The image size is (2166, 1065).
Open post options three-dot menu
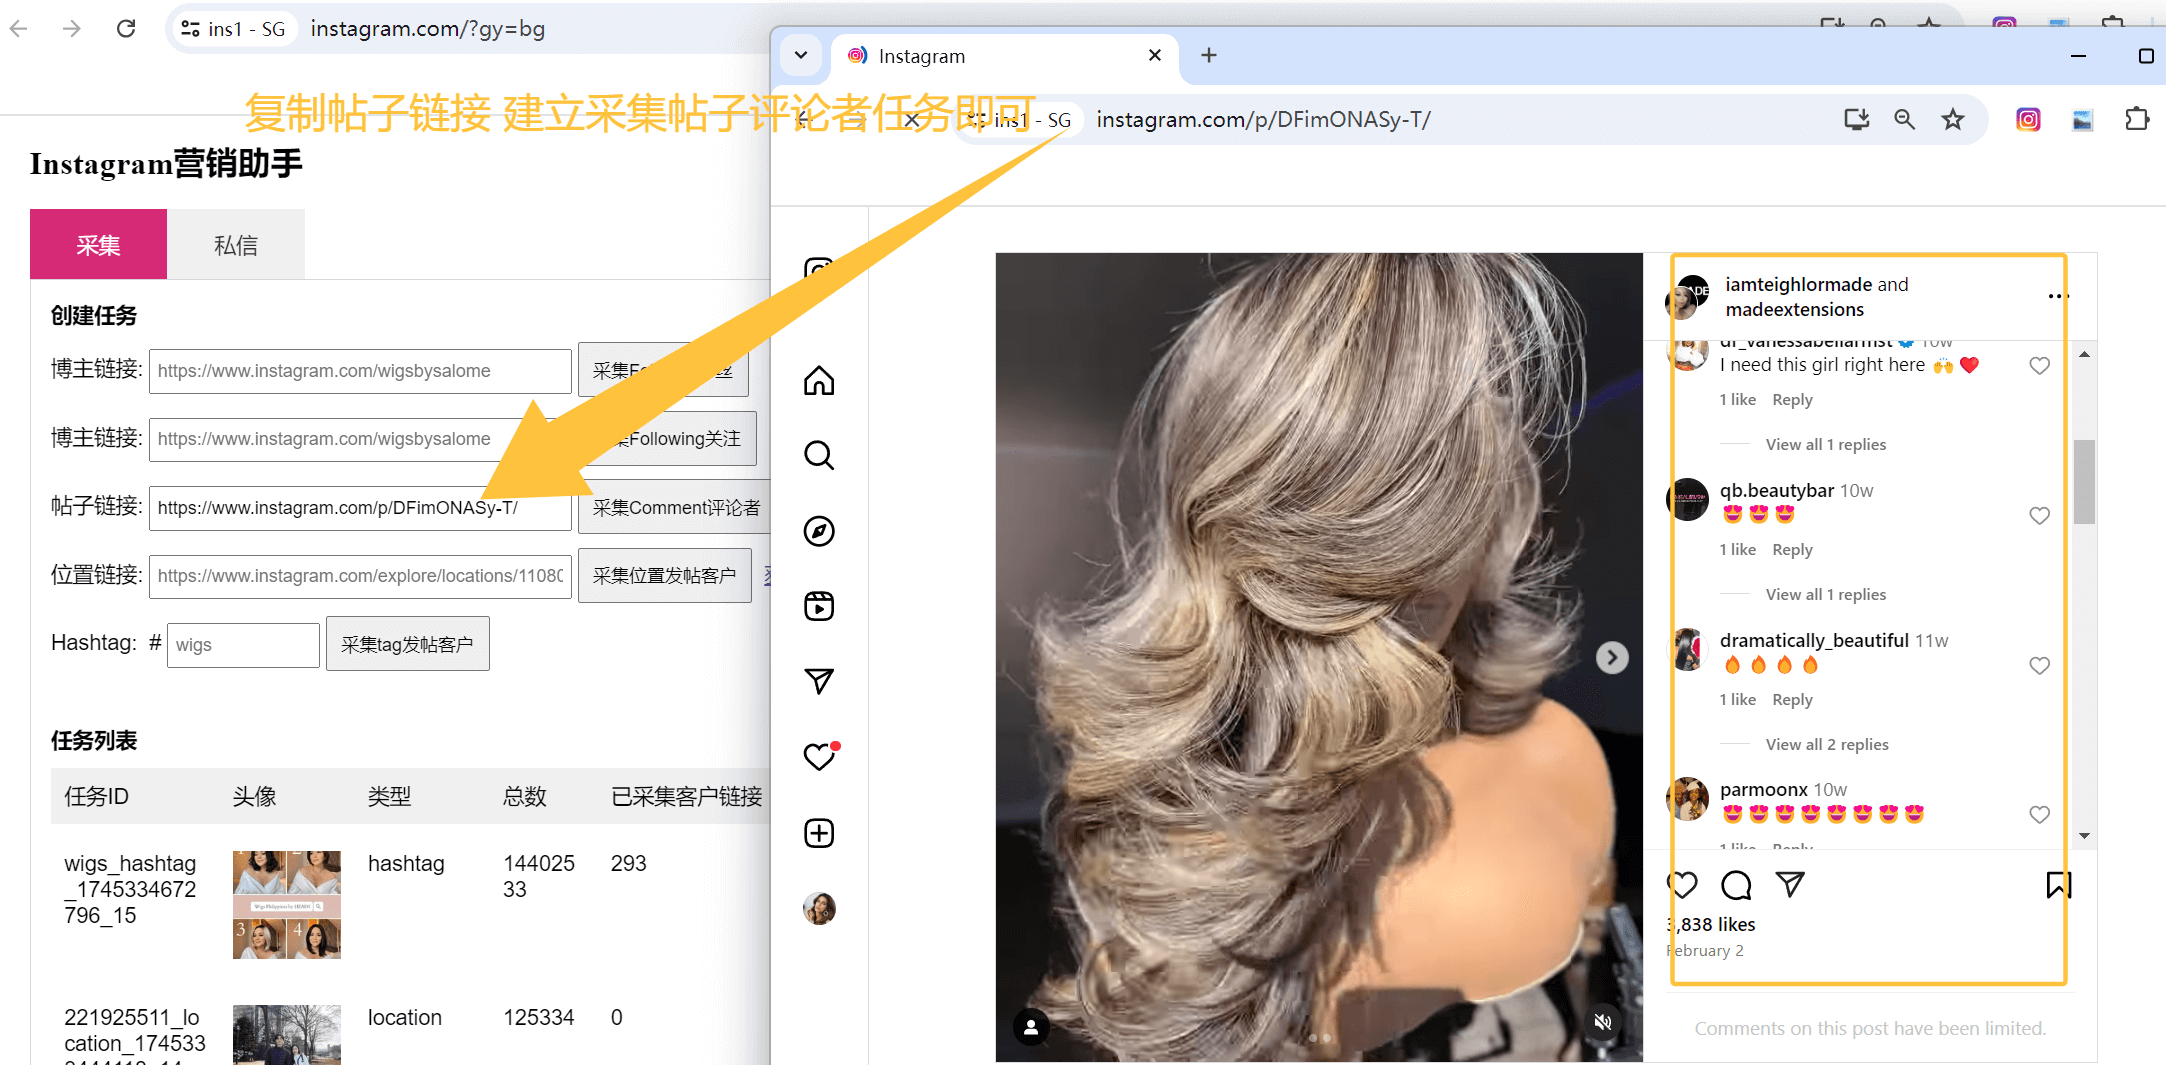tap(2058, 296)
